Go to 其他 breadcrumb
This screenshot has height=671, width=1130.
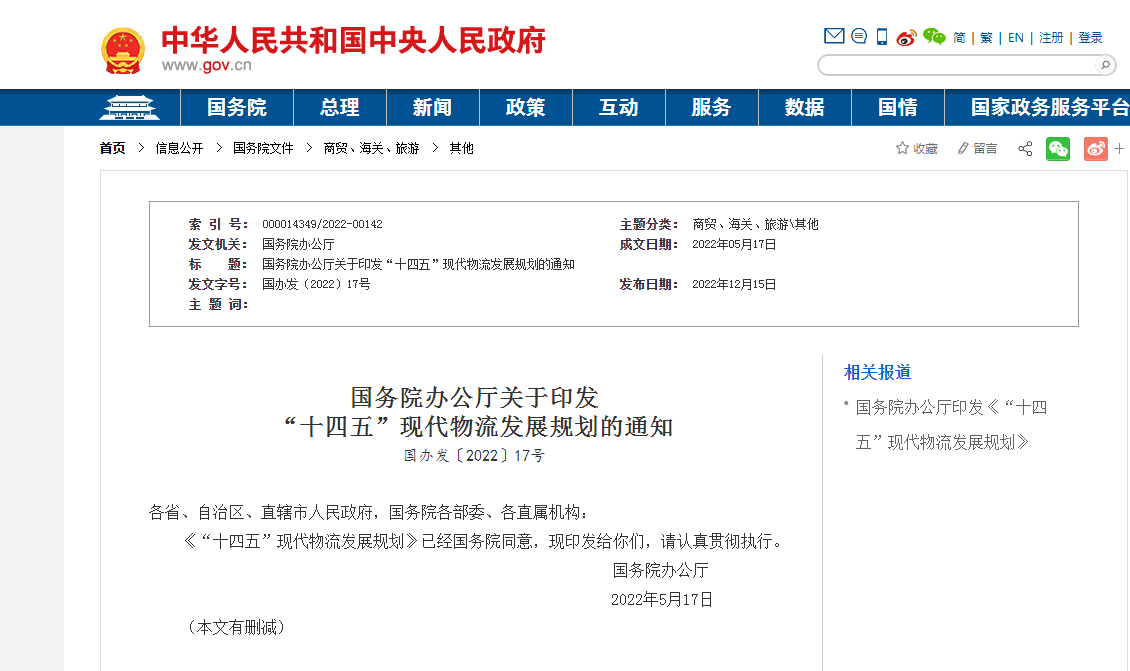461,148
